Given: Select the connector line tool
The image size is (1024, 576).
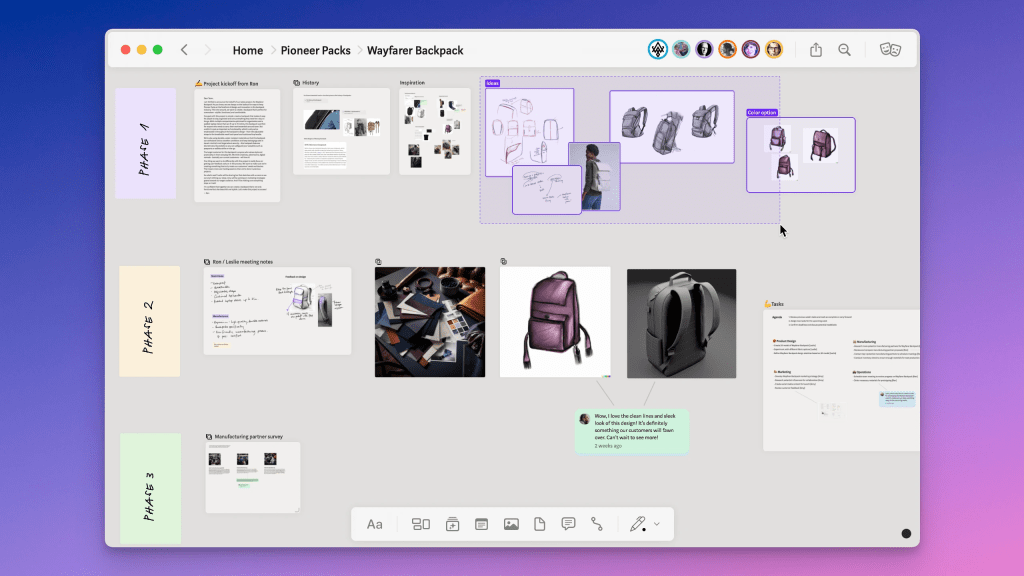Looking at the screenshot, I should (597, 524).
